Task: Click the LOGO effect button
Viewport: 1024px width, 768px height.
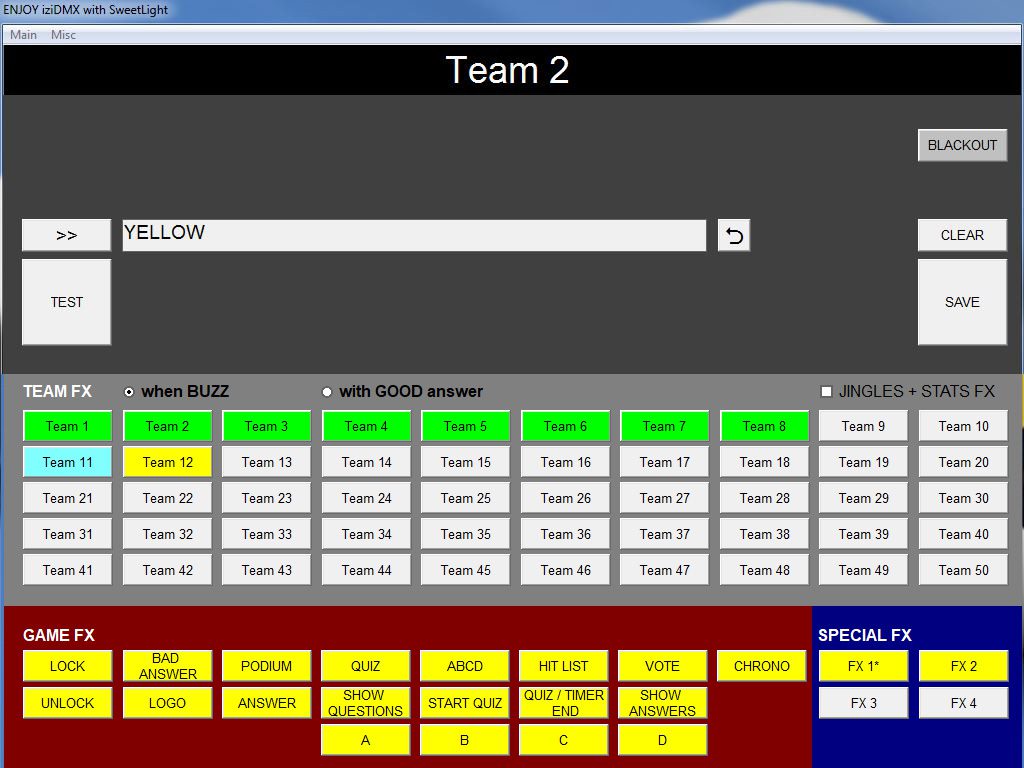Action: (167, 703)
